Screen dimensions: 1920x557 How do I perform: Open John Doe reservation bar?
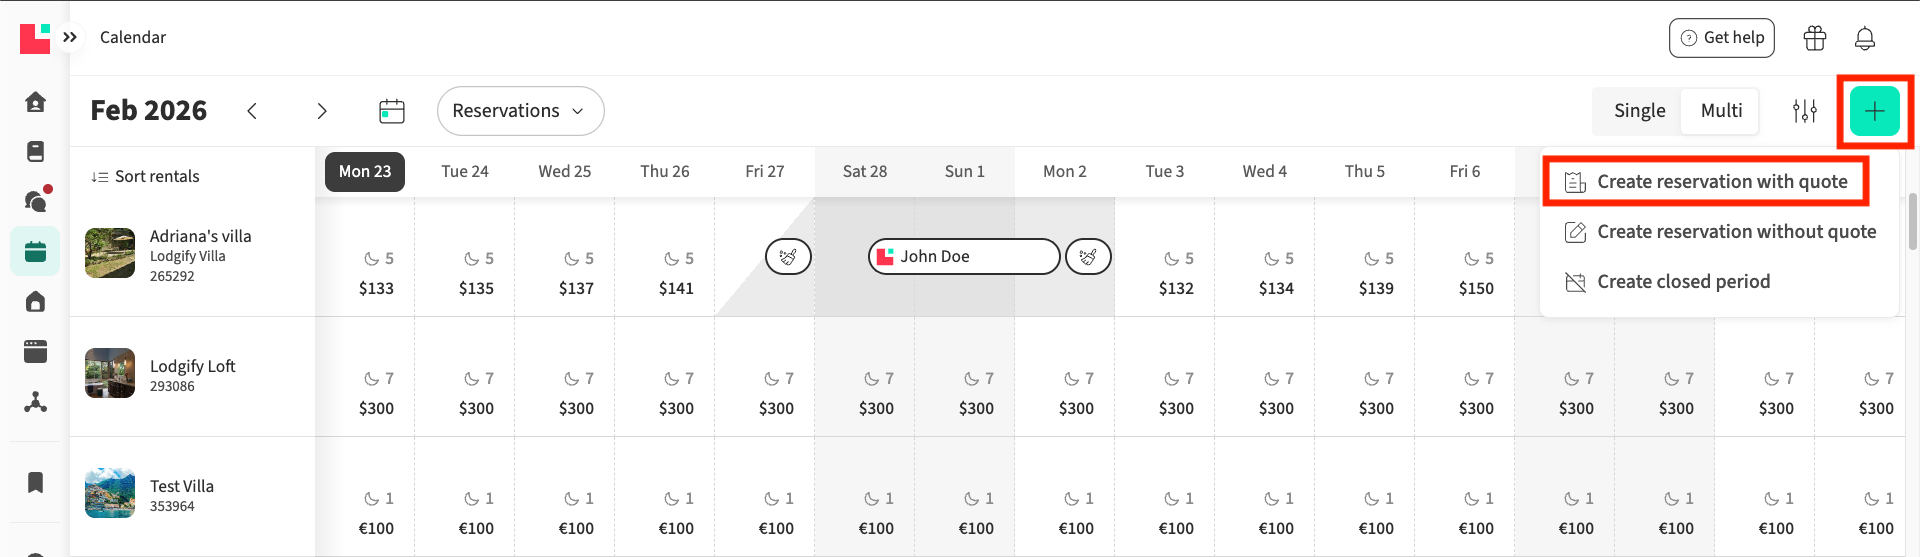963,257
